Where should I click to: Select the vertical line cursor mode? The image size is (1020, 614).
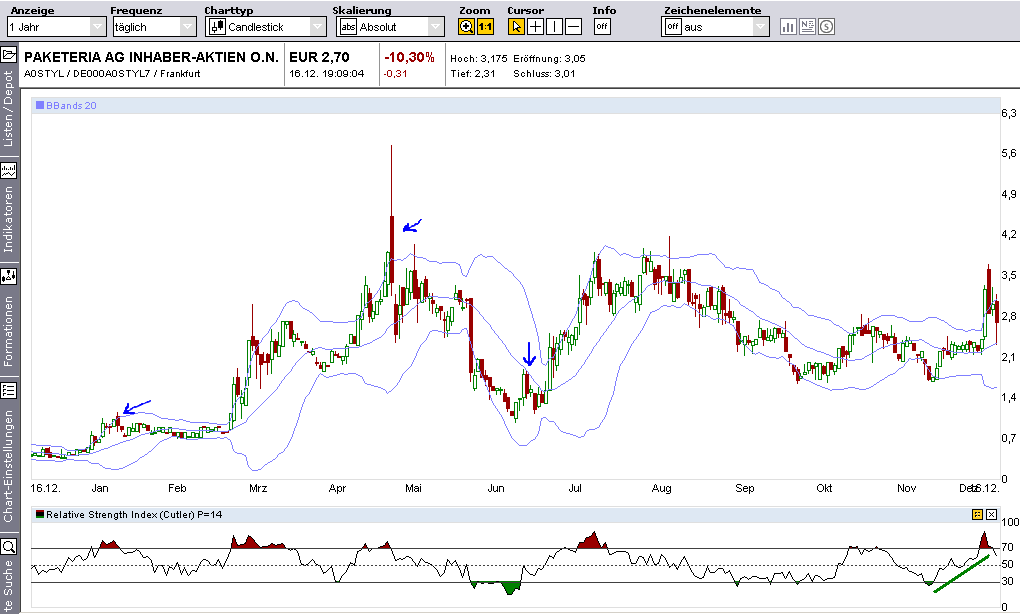(554, 27)
